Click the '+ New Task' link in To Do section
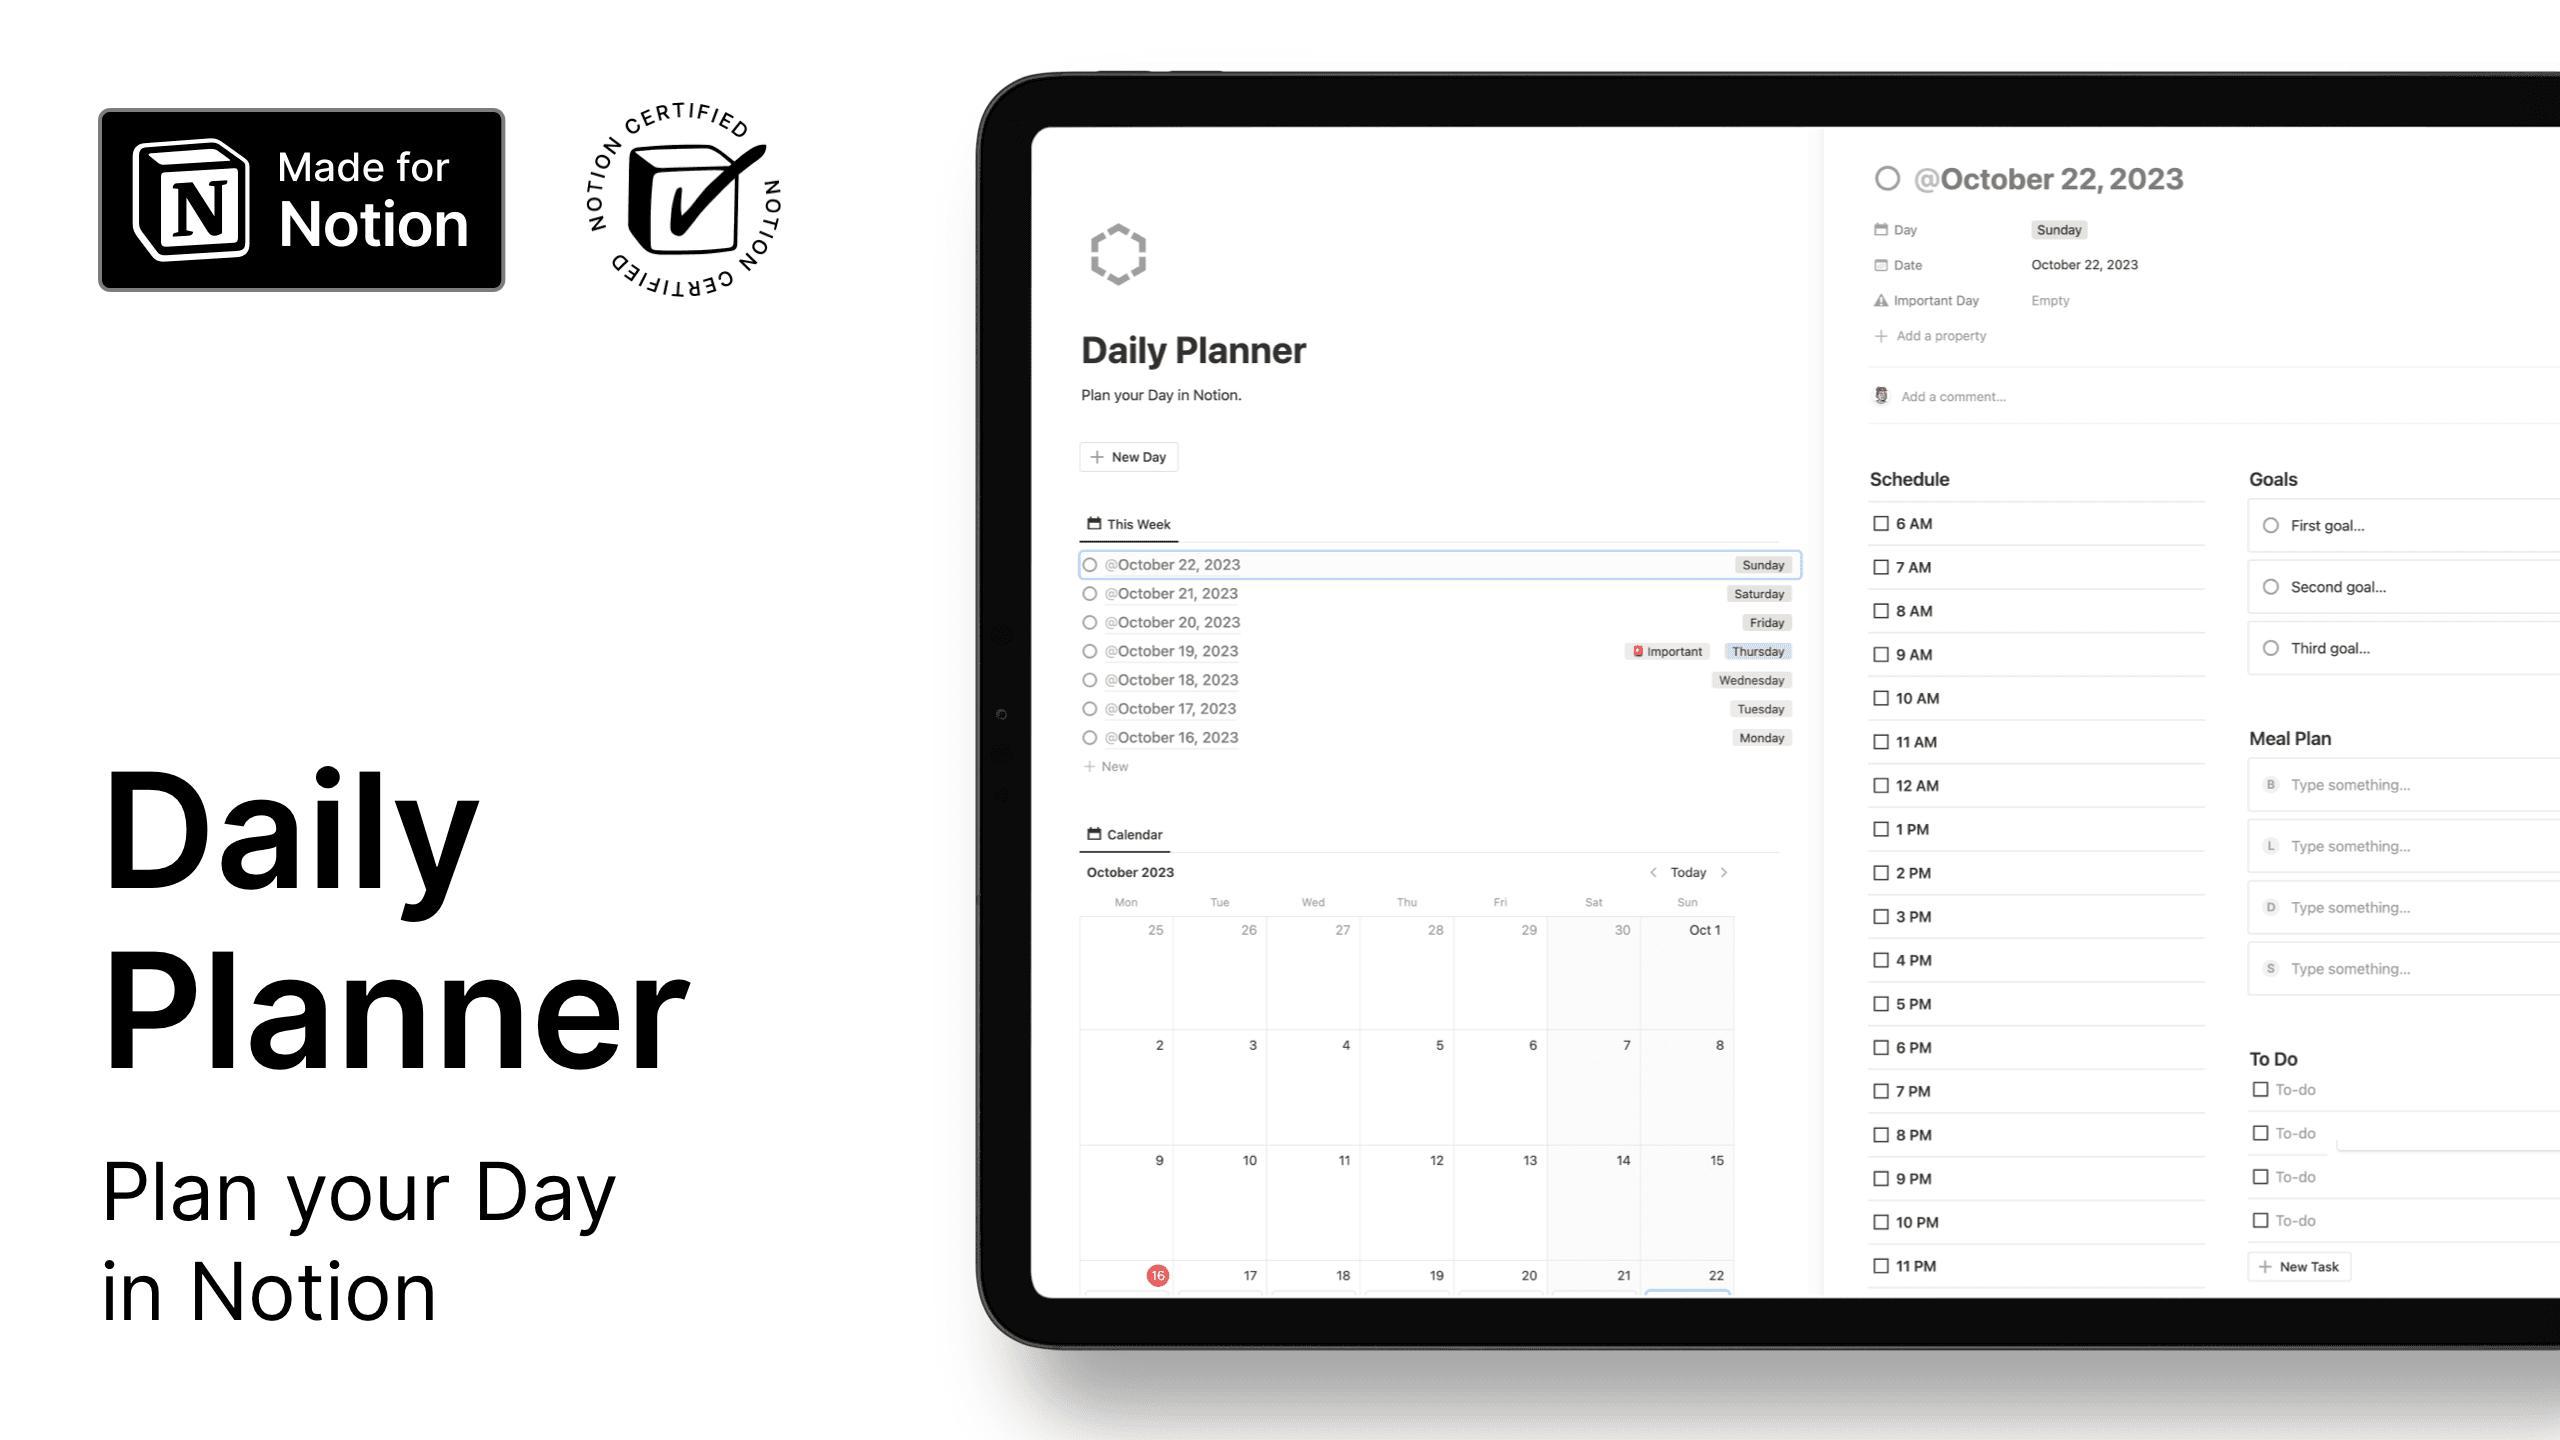 2300,1266
